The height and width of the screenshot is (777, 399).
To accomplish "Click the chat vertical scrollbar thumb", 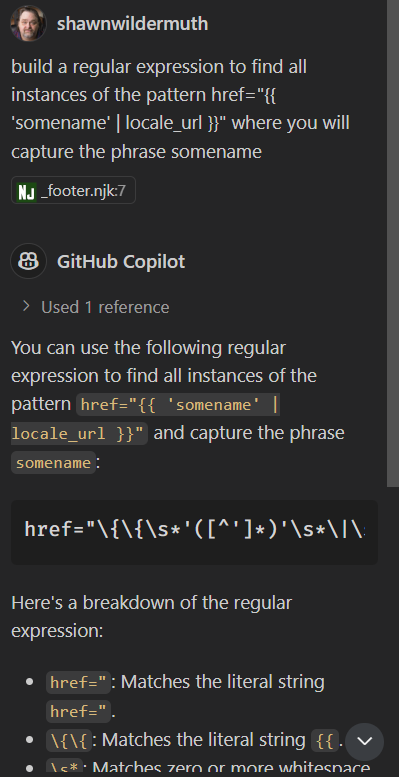I will [393, 243].
